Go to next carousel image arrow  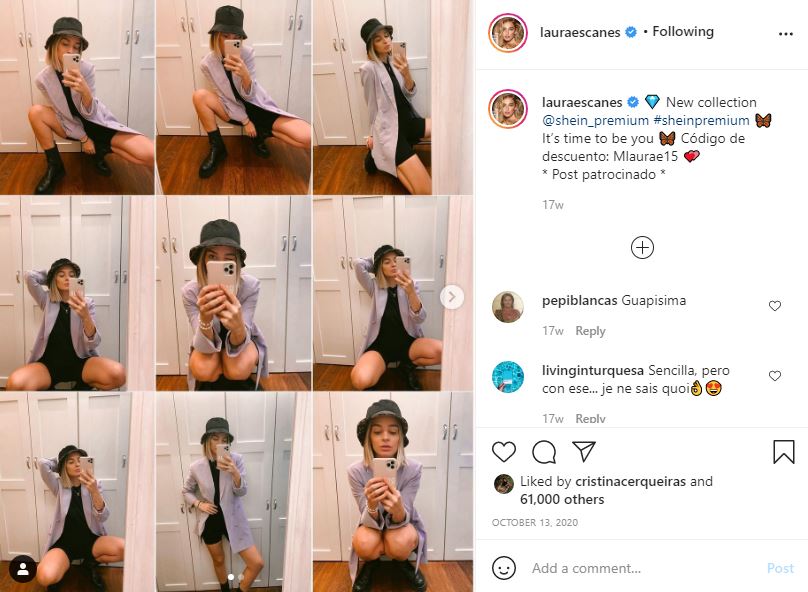tap(452, 296)
